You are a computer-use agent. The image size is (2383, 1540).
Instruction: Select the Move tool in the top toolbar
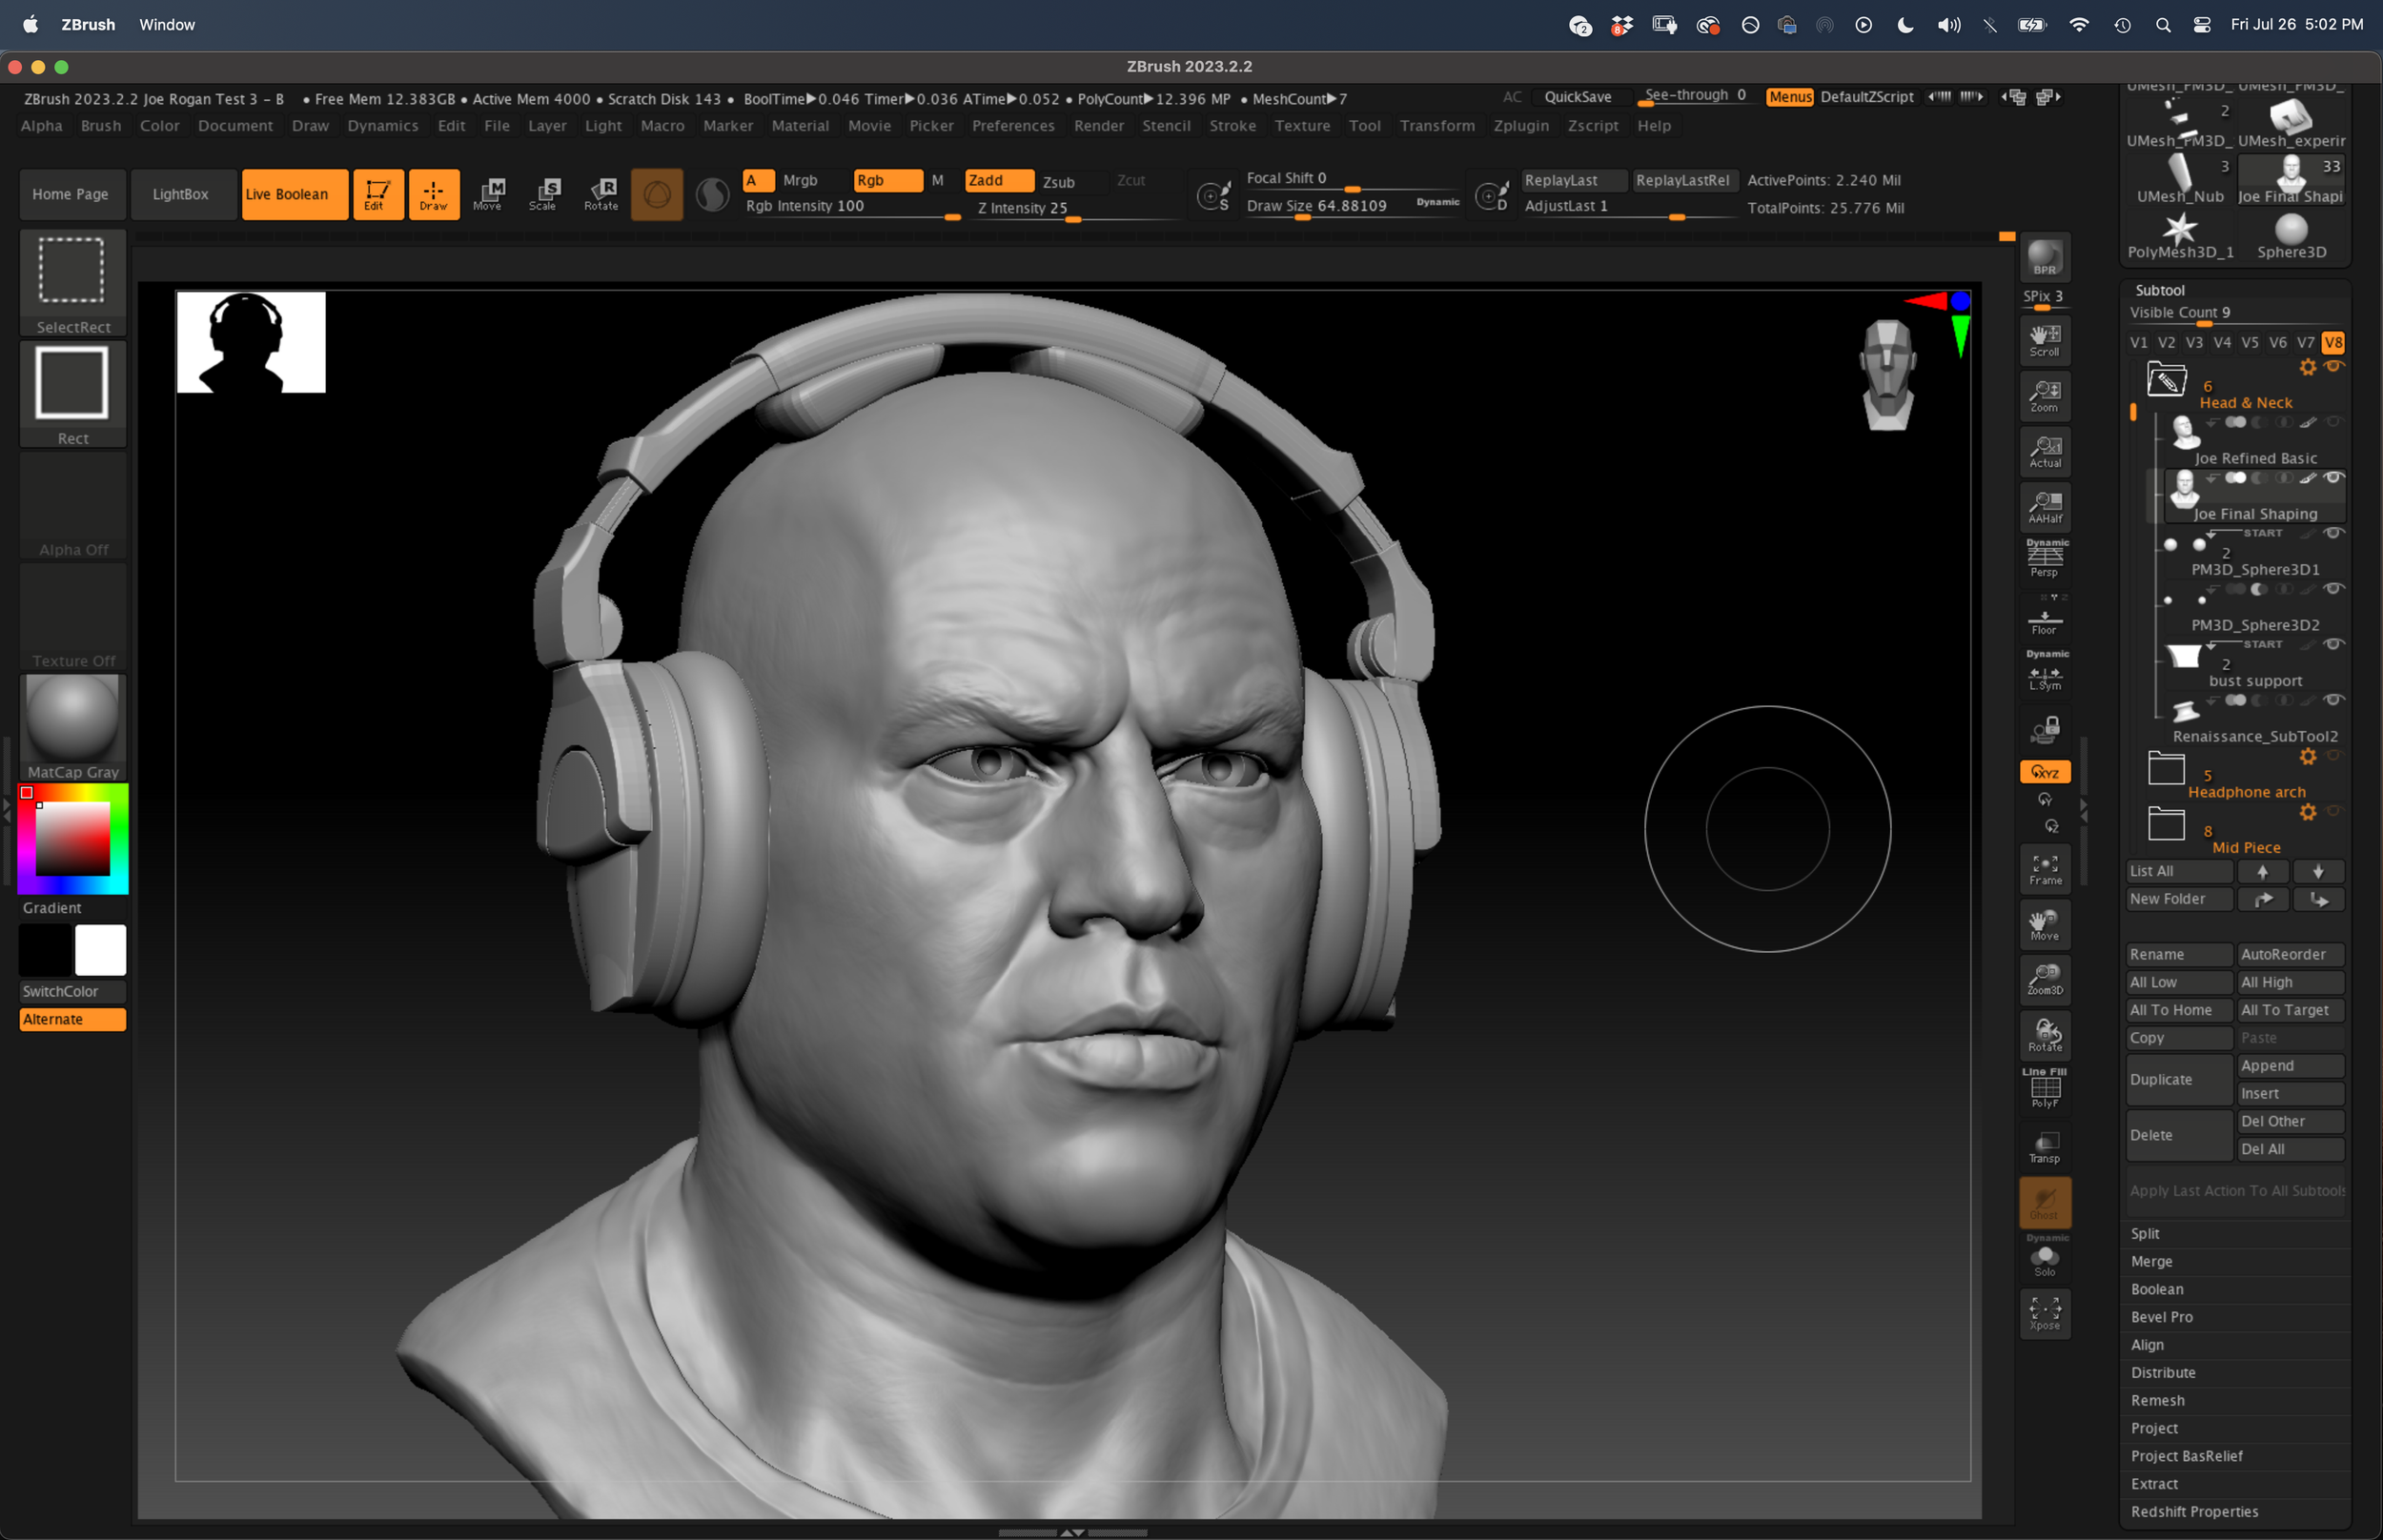(490, 194)
